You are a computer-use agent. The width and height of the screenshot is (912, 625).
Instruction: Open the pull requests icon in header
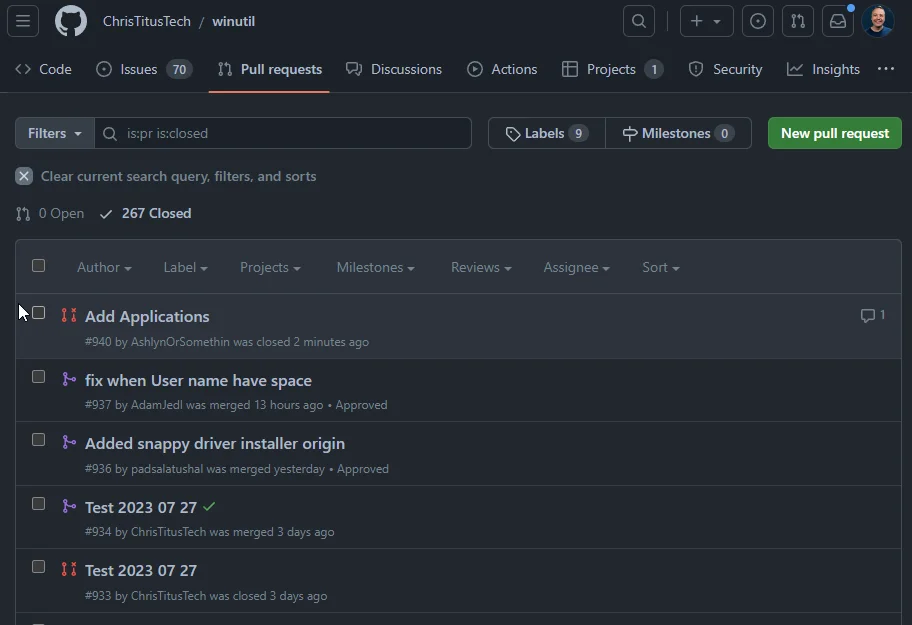pos(798,21)
